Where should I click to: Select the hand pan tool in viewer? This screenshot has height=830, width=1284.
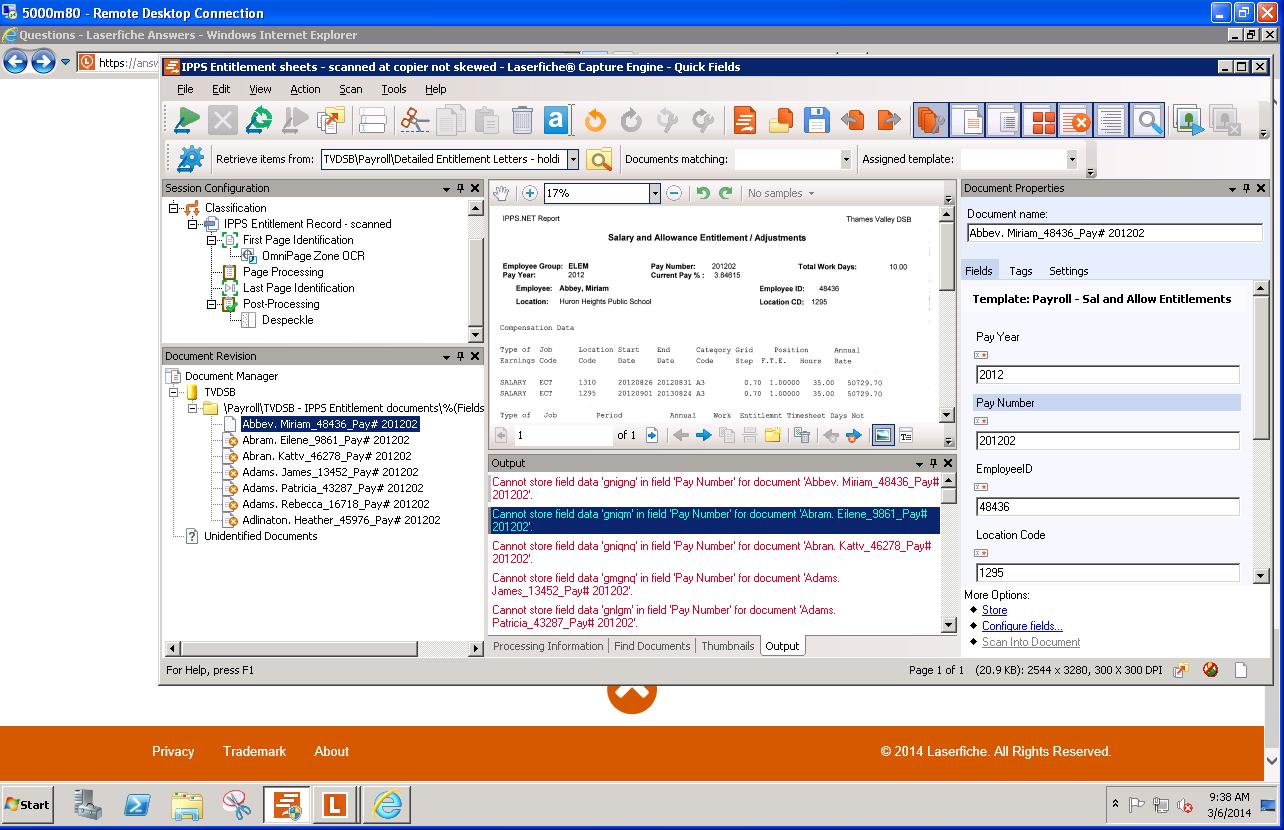coord(503,193)
